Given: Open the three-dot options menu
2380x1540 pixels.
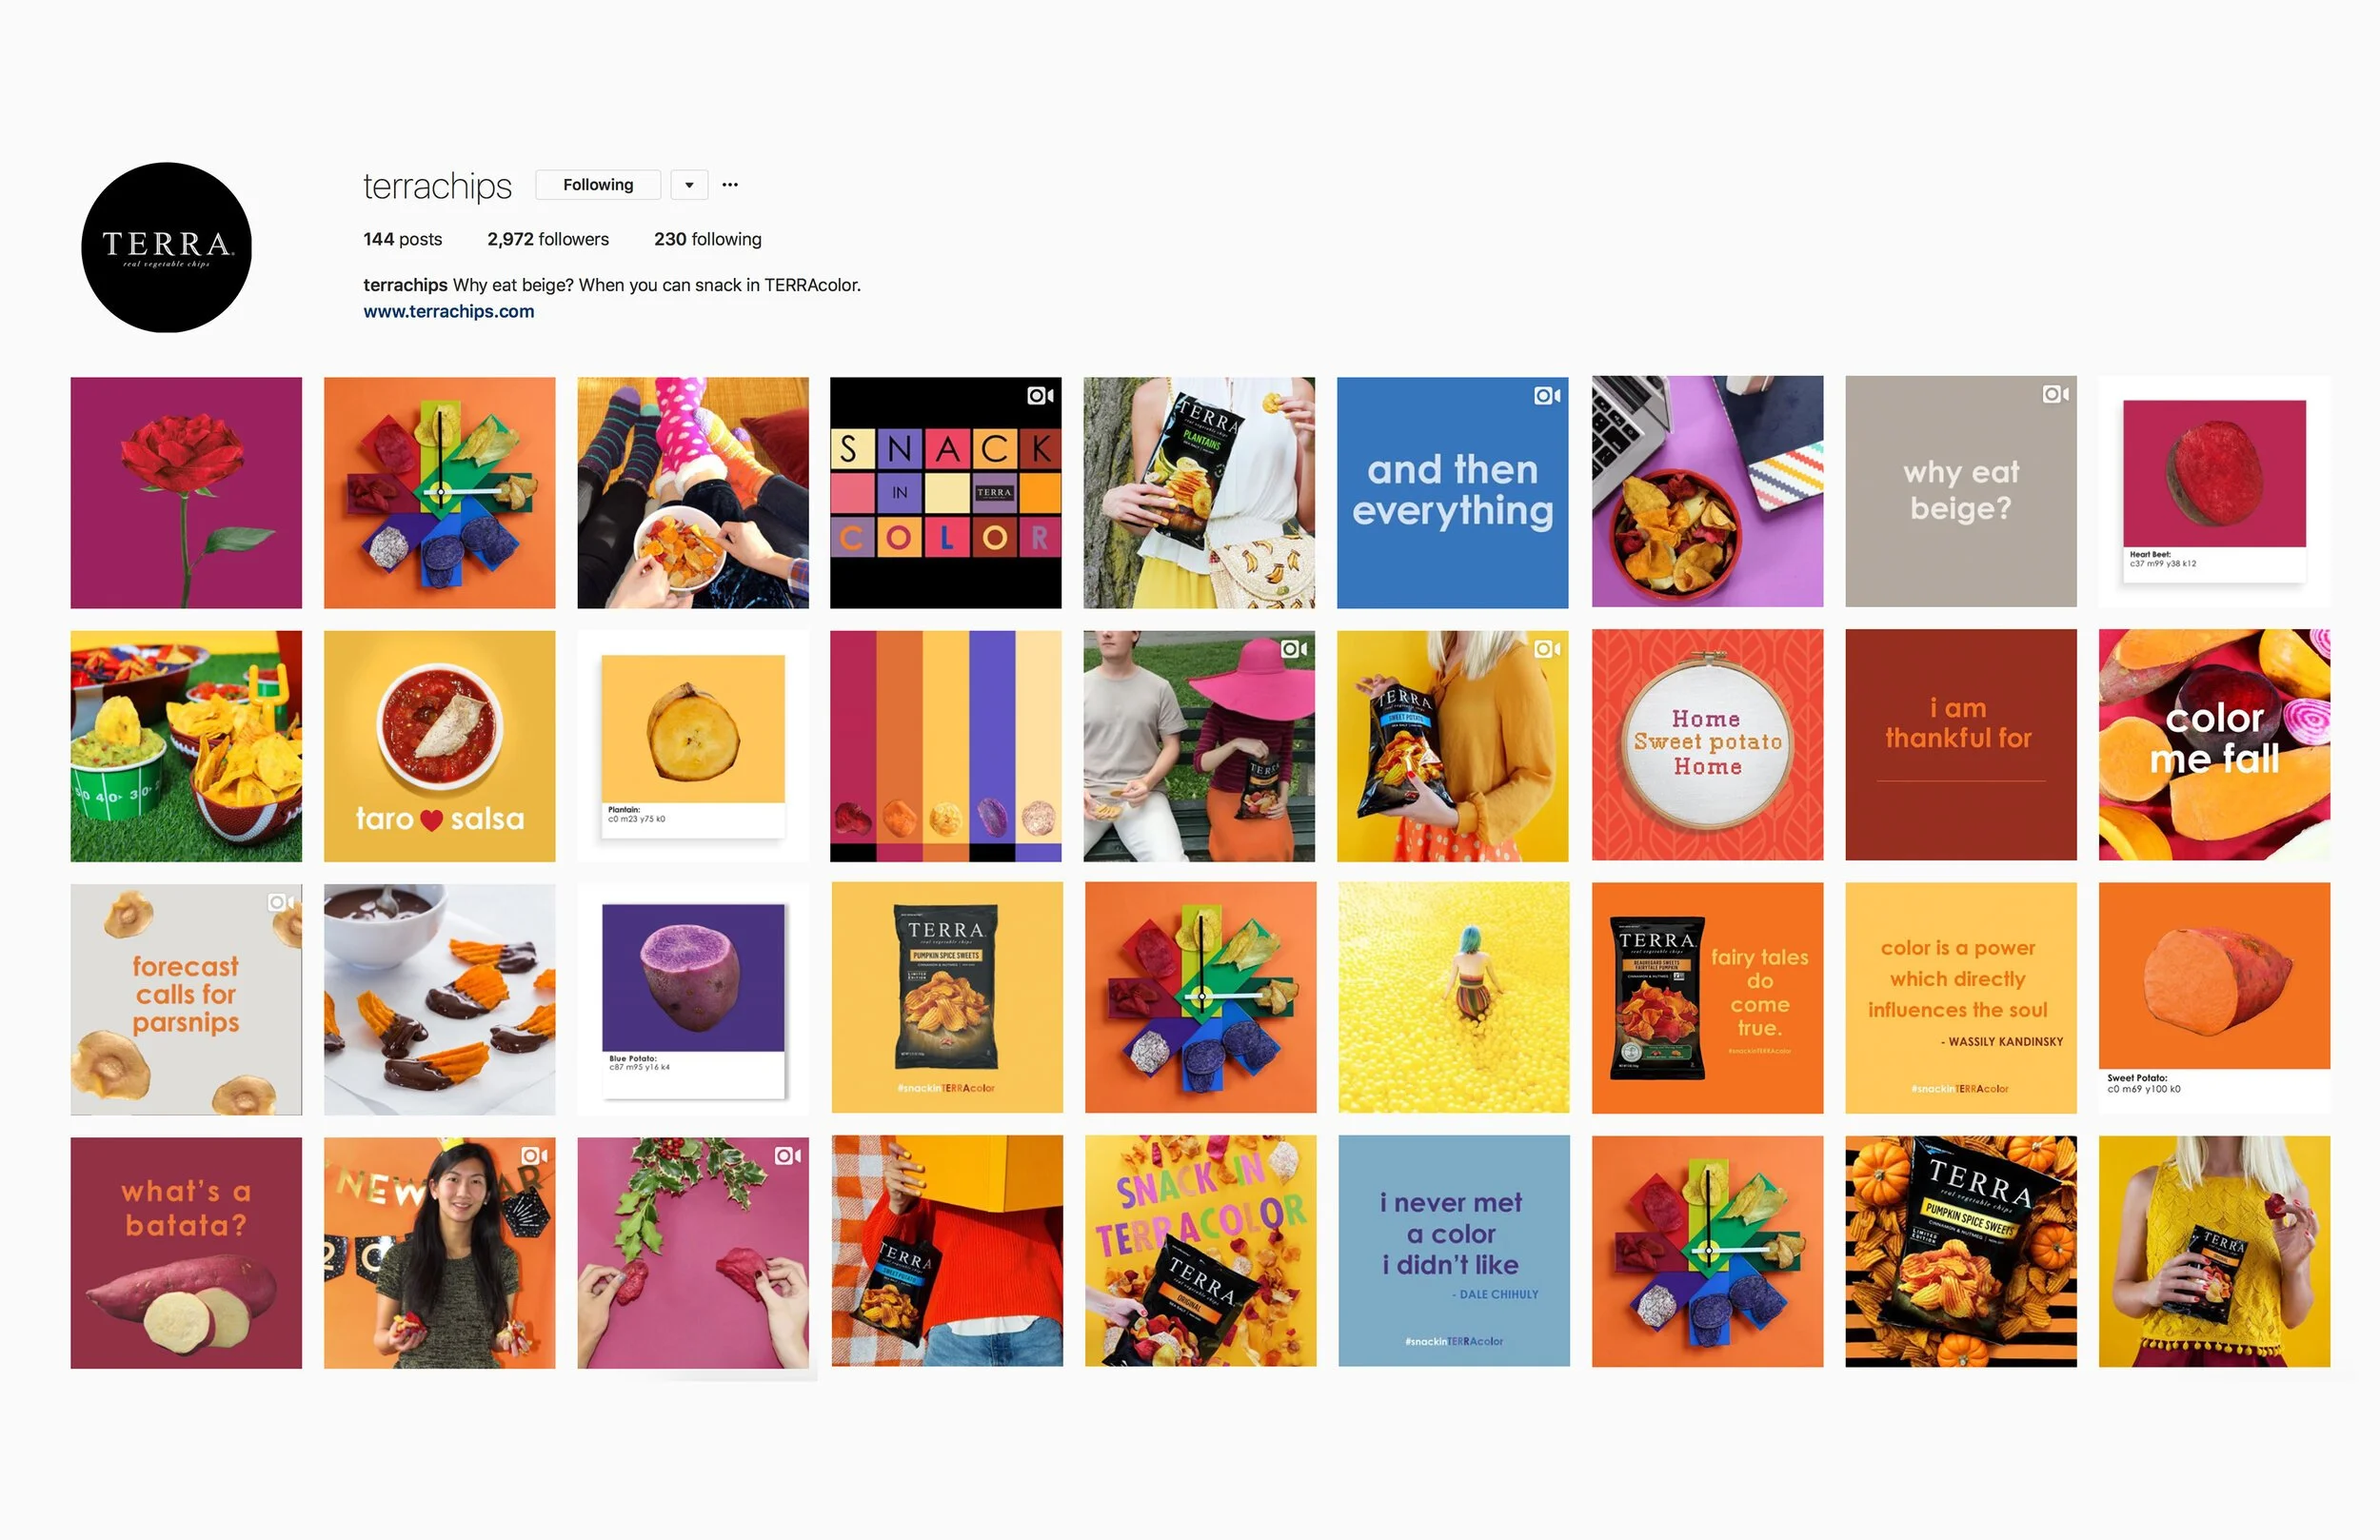Looking at the screenshot, I should [730, 185].
